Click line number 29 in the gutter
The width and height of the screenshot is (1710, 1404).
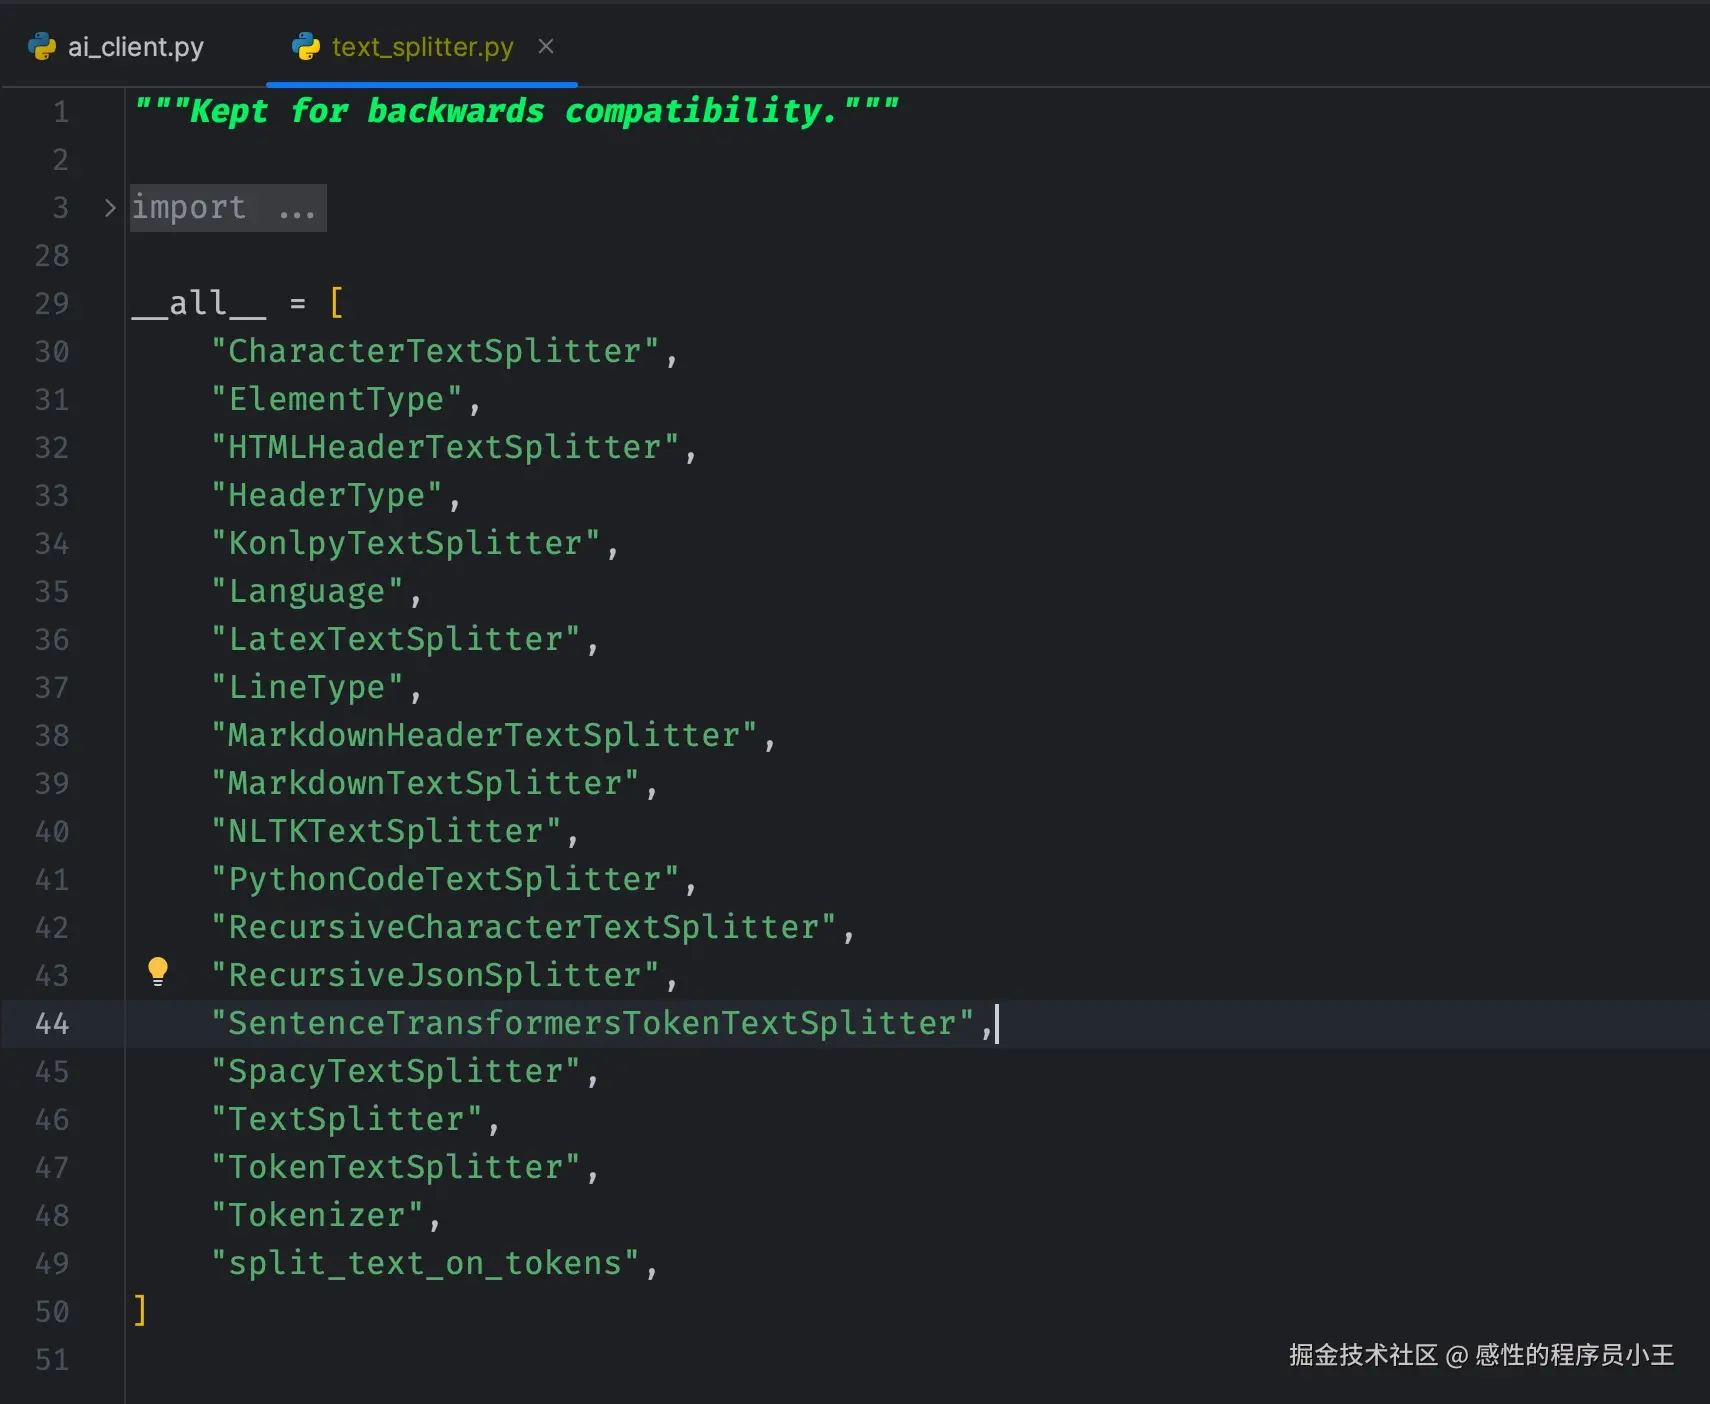52,303
